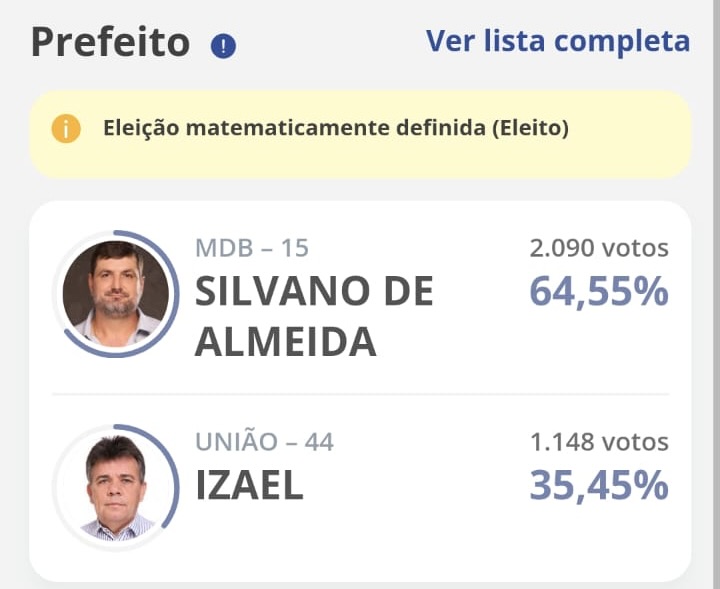Select the SILVANO DE ALMEIDA candidate name
Viewport: 720px width, 589px height.
coord(314,316)
